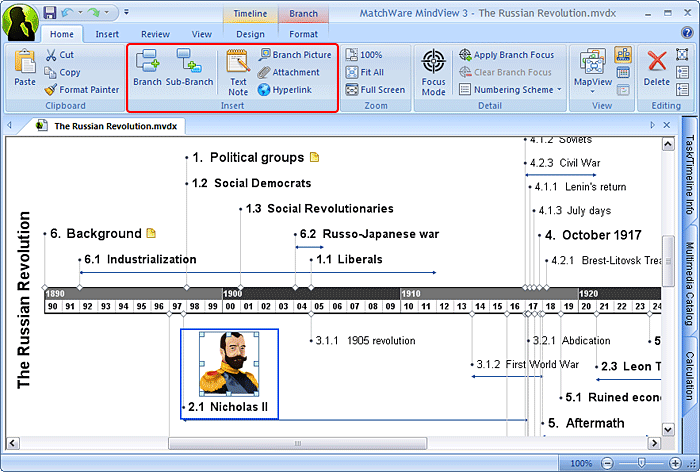Viewport: 700px width, 472px height.
Task: Delete the selected branch
Action: 657,68
